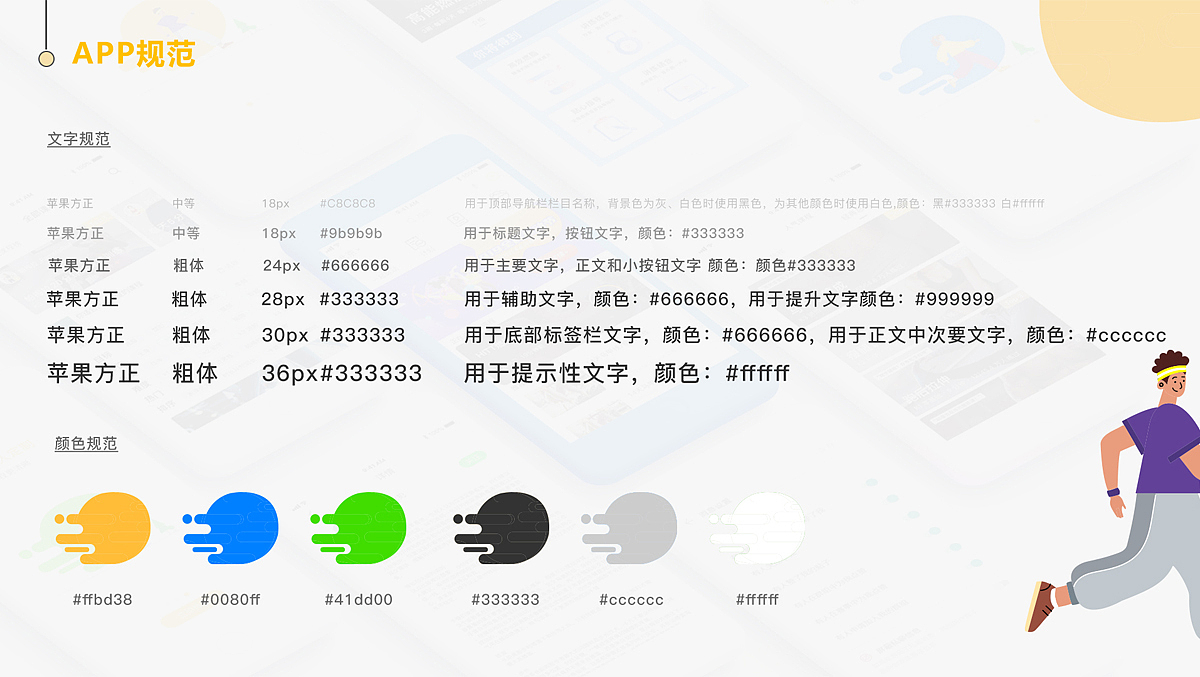Viewport: 1200px width, 677px height.
Task: Click the #ffffff label under the white blob
Action: (x=757, y=600)
